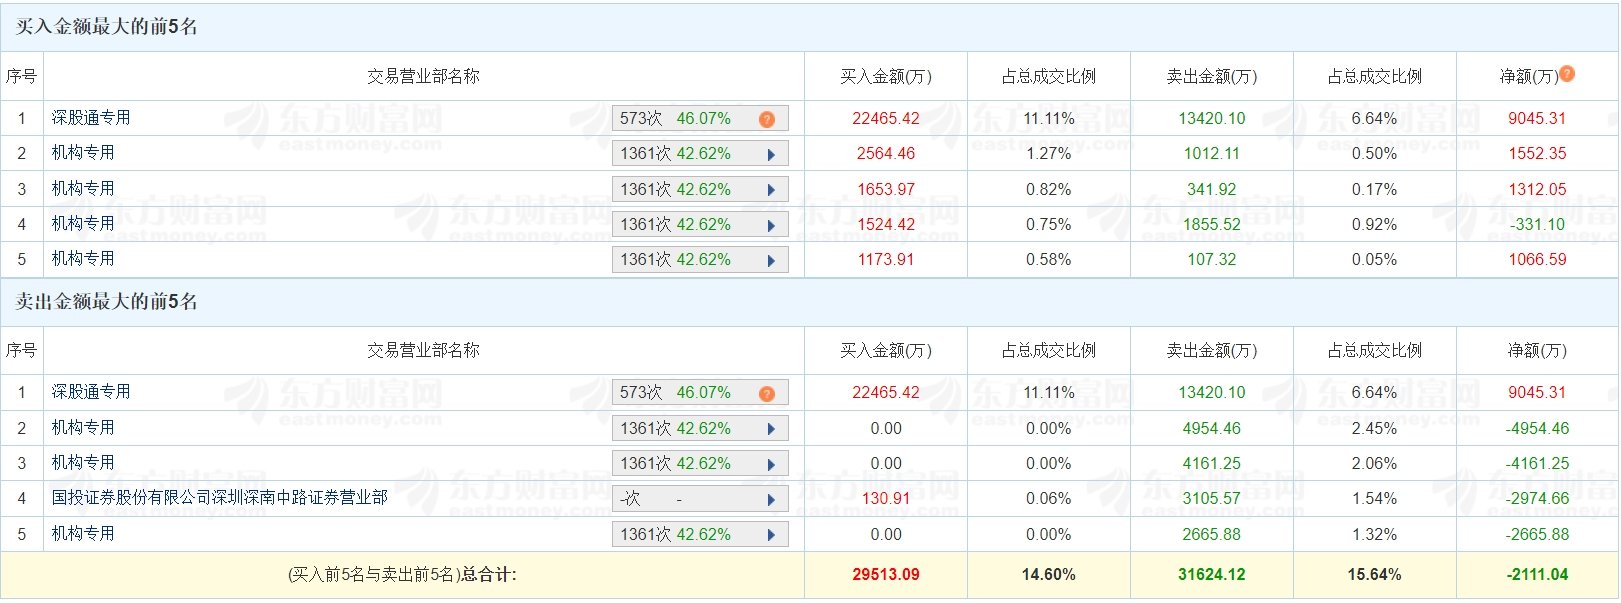Click (买入前5名与卖出前5名)总合计 label

[x=402, y=575]
